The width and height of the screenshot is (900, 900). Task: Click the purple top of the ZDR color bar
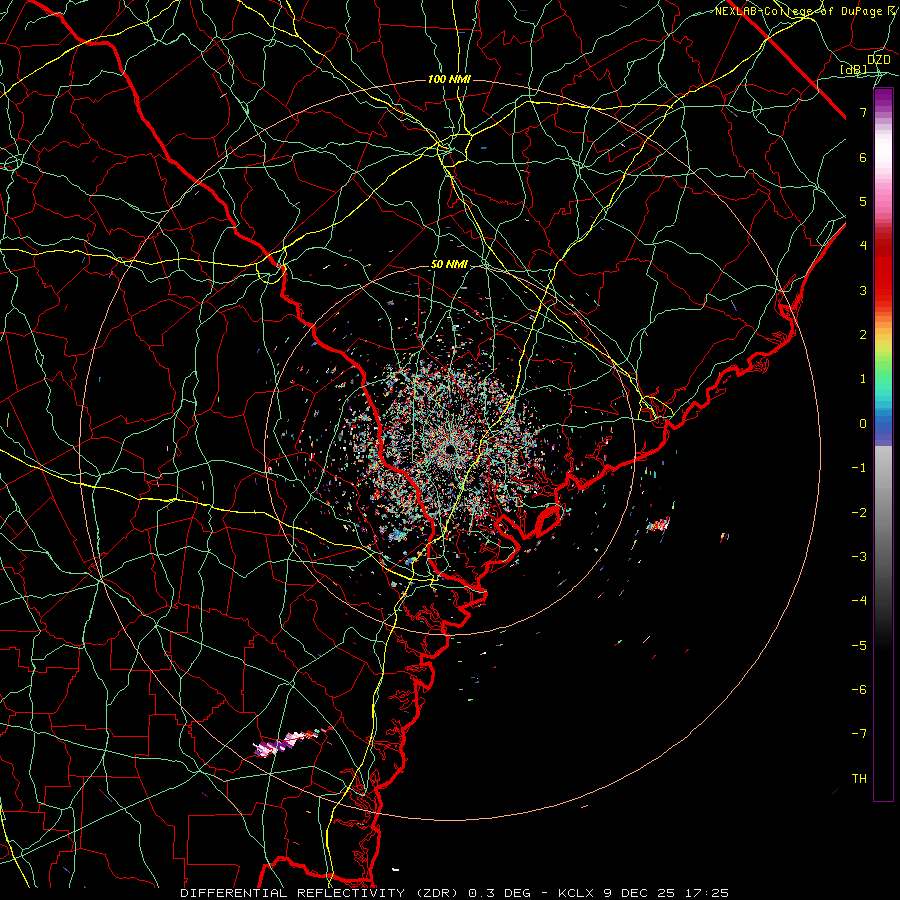coord(883,99)
